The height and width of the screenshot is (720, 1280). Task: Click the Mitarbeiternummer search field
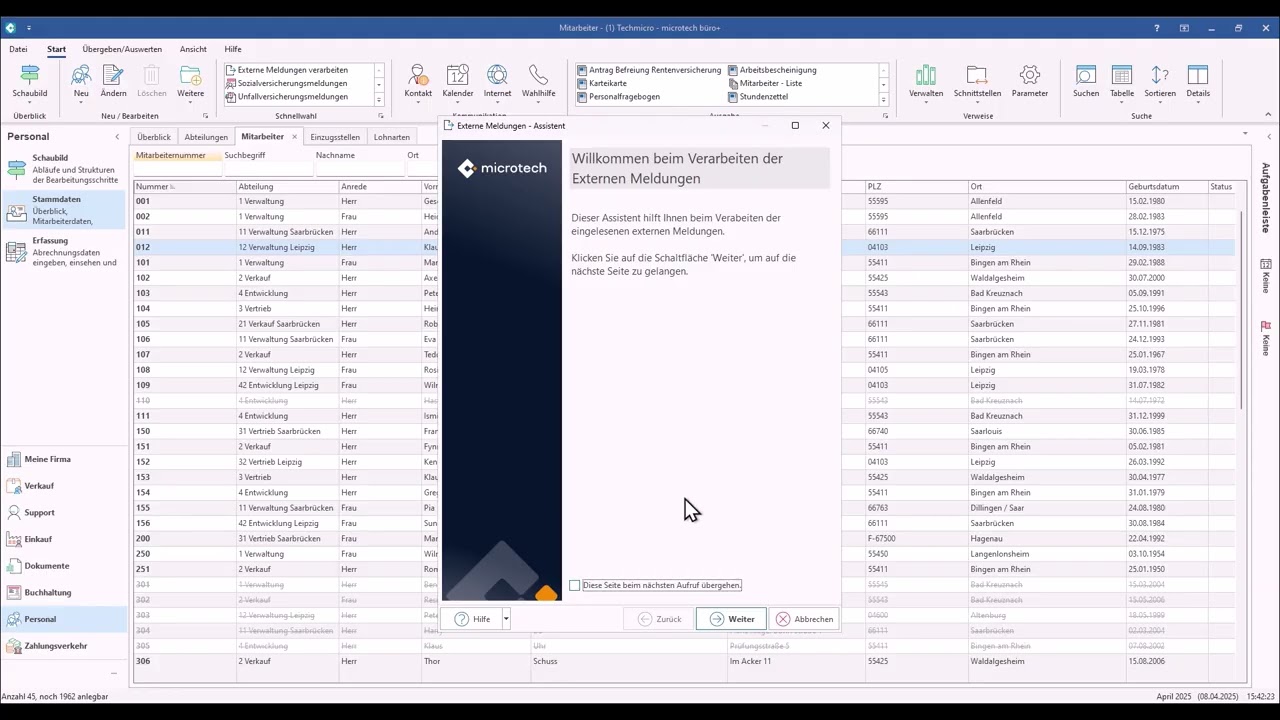coord(177,170)
